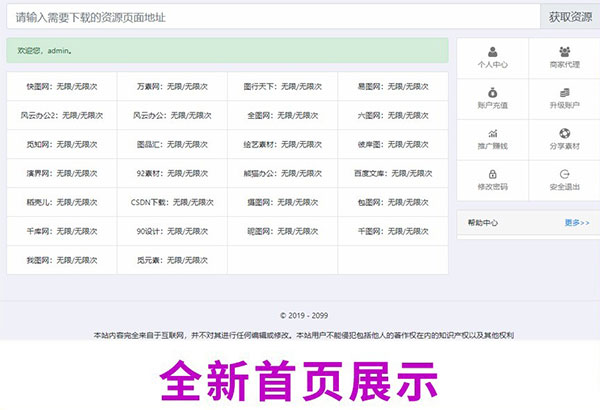The width and height of the screenshot is (600, 410).
Task: Select the 彼岸图 quota cell
Action: 393,144
